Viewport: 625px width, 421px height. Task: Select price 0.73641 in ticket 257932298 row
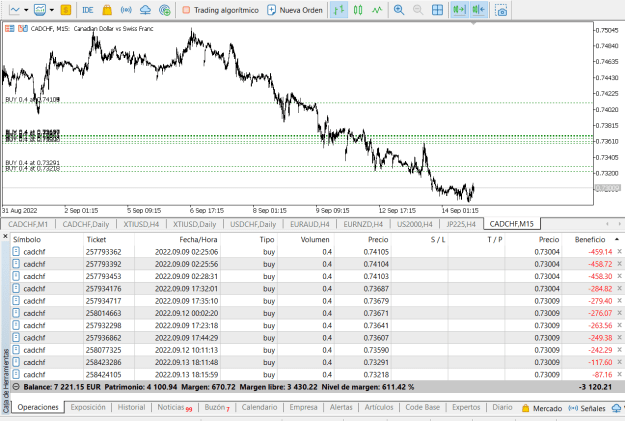(x=376, y=325)
